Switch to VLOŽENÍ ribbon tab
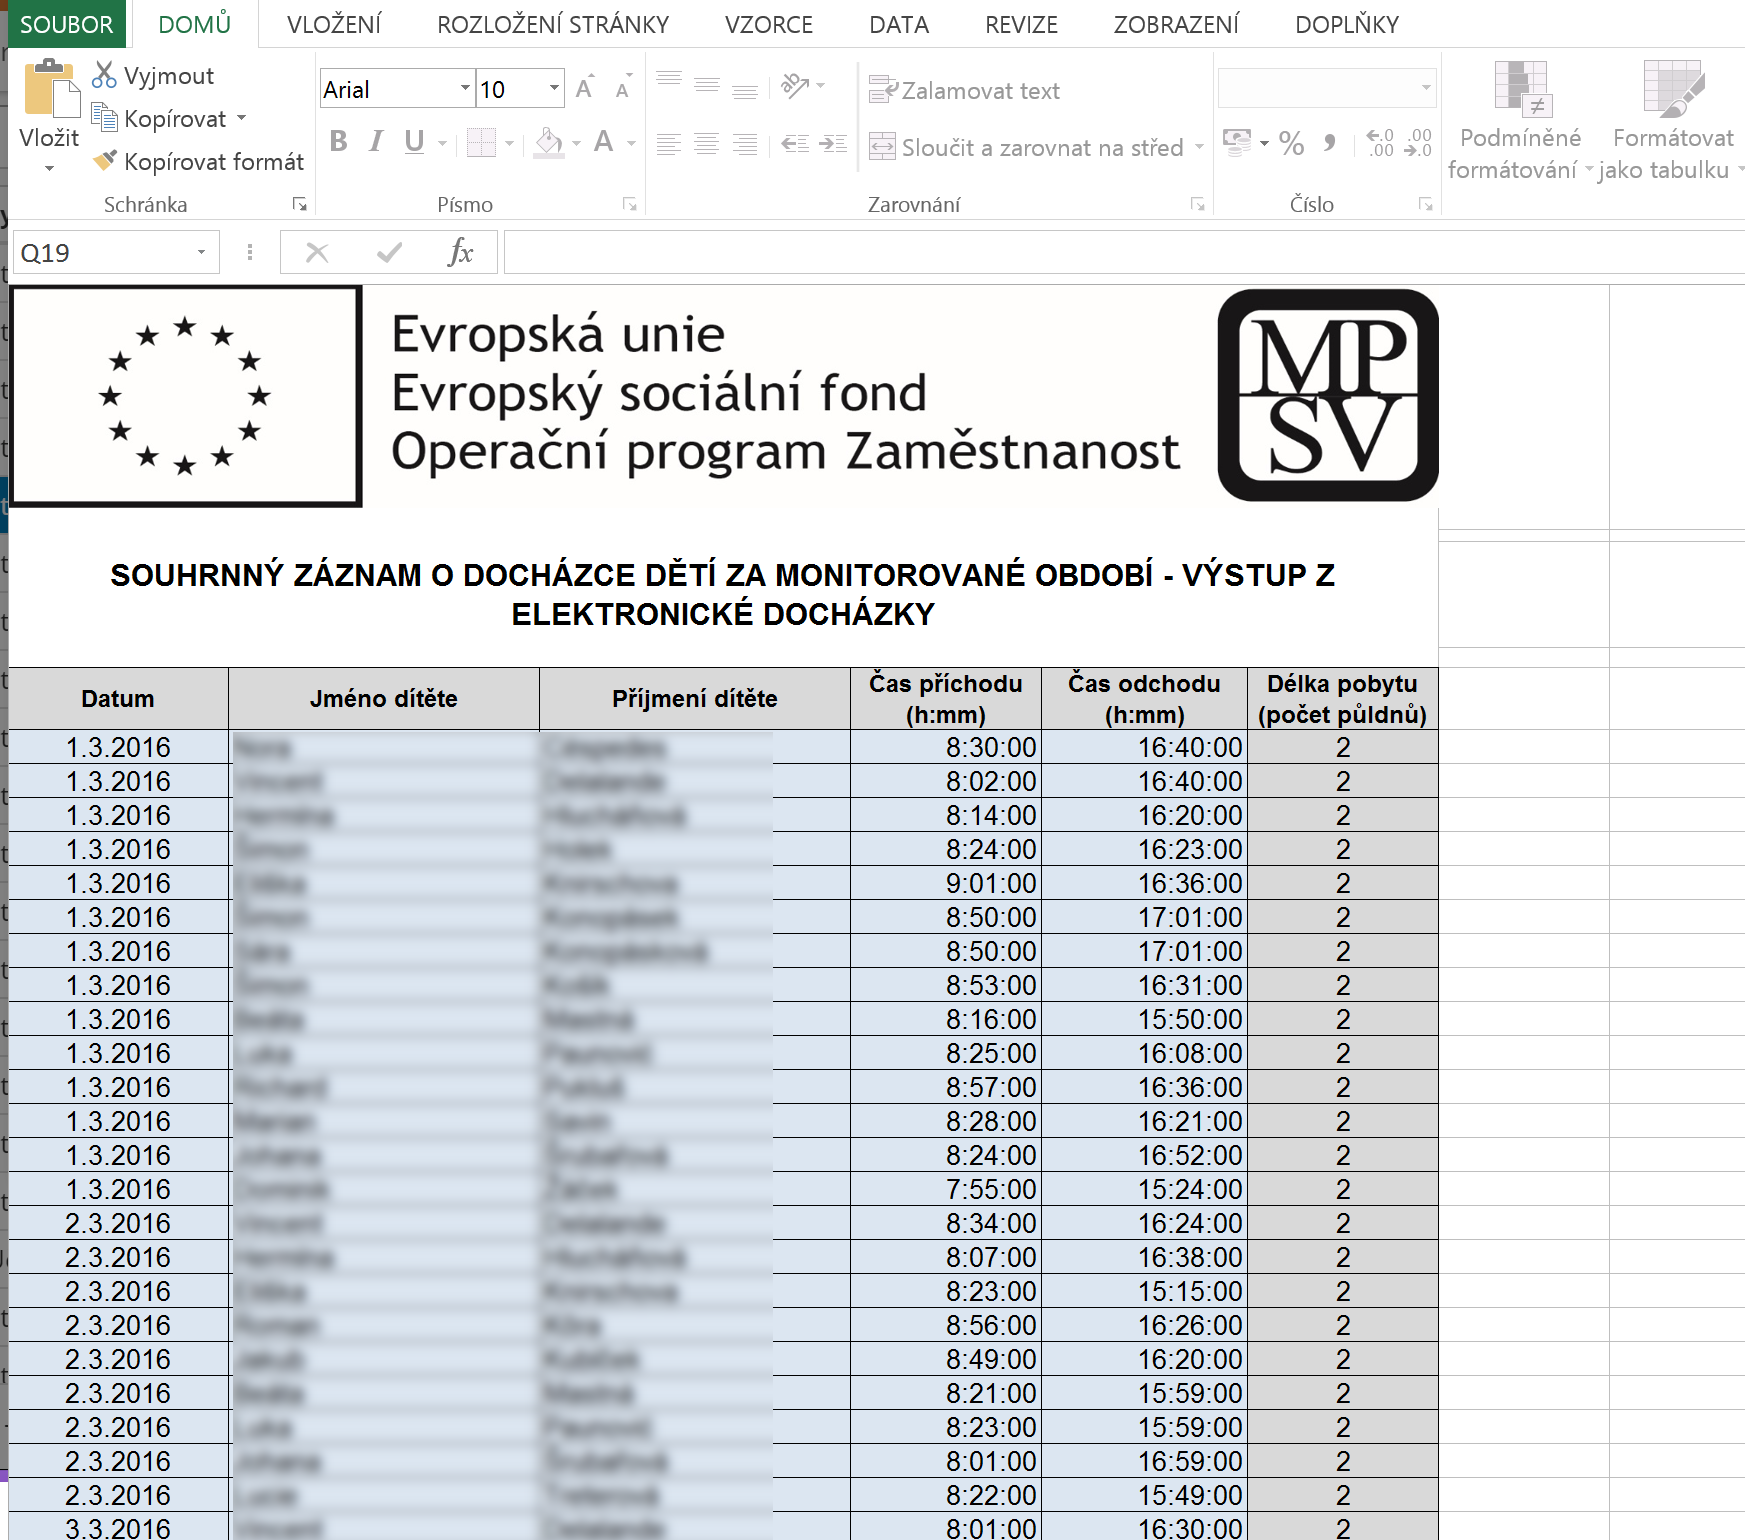 click(x=334, y=25)
